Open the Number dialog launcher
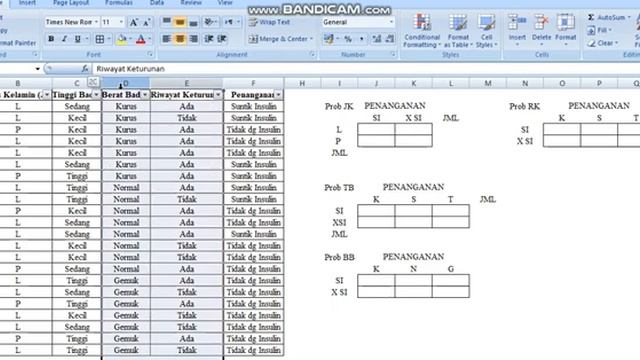This screenshot has height=360, width=640. [x=393, y=54]
